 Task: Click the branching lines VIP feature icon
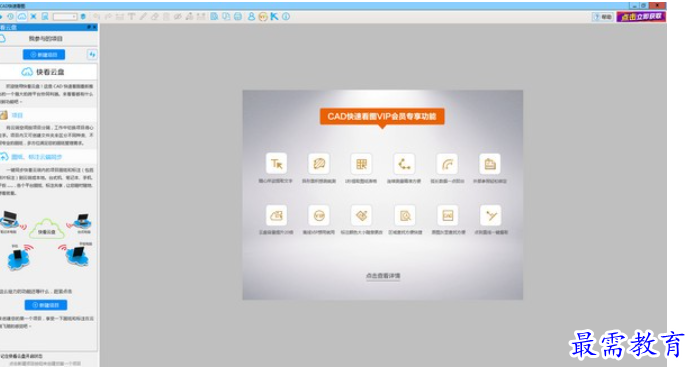coord(491,216)
